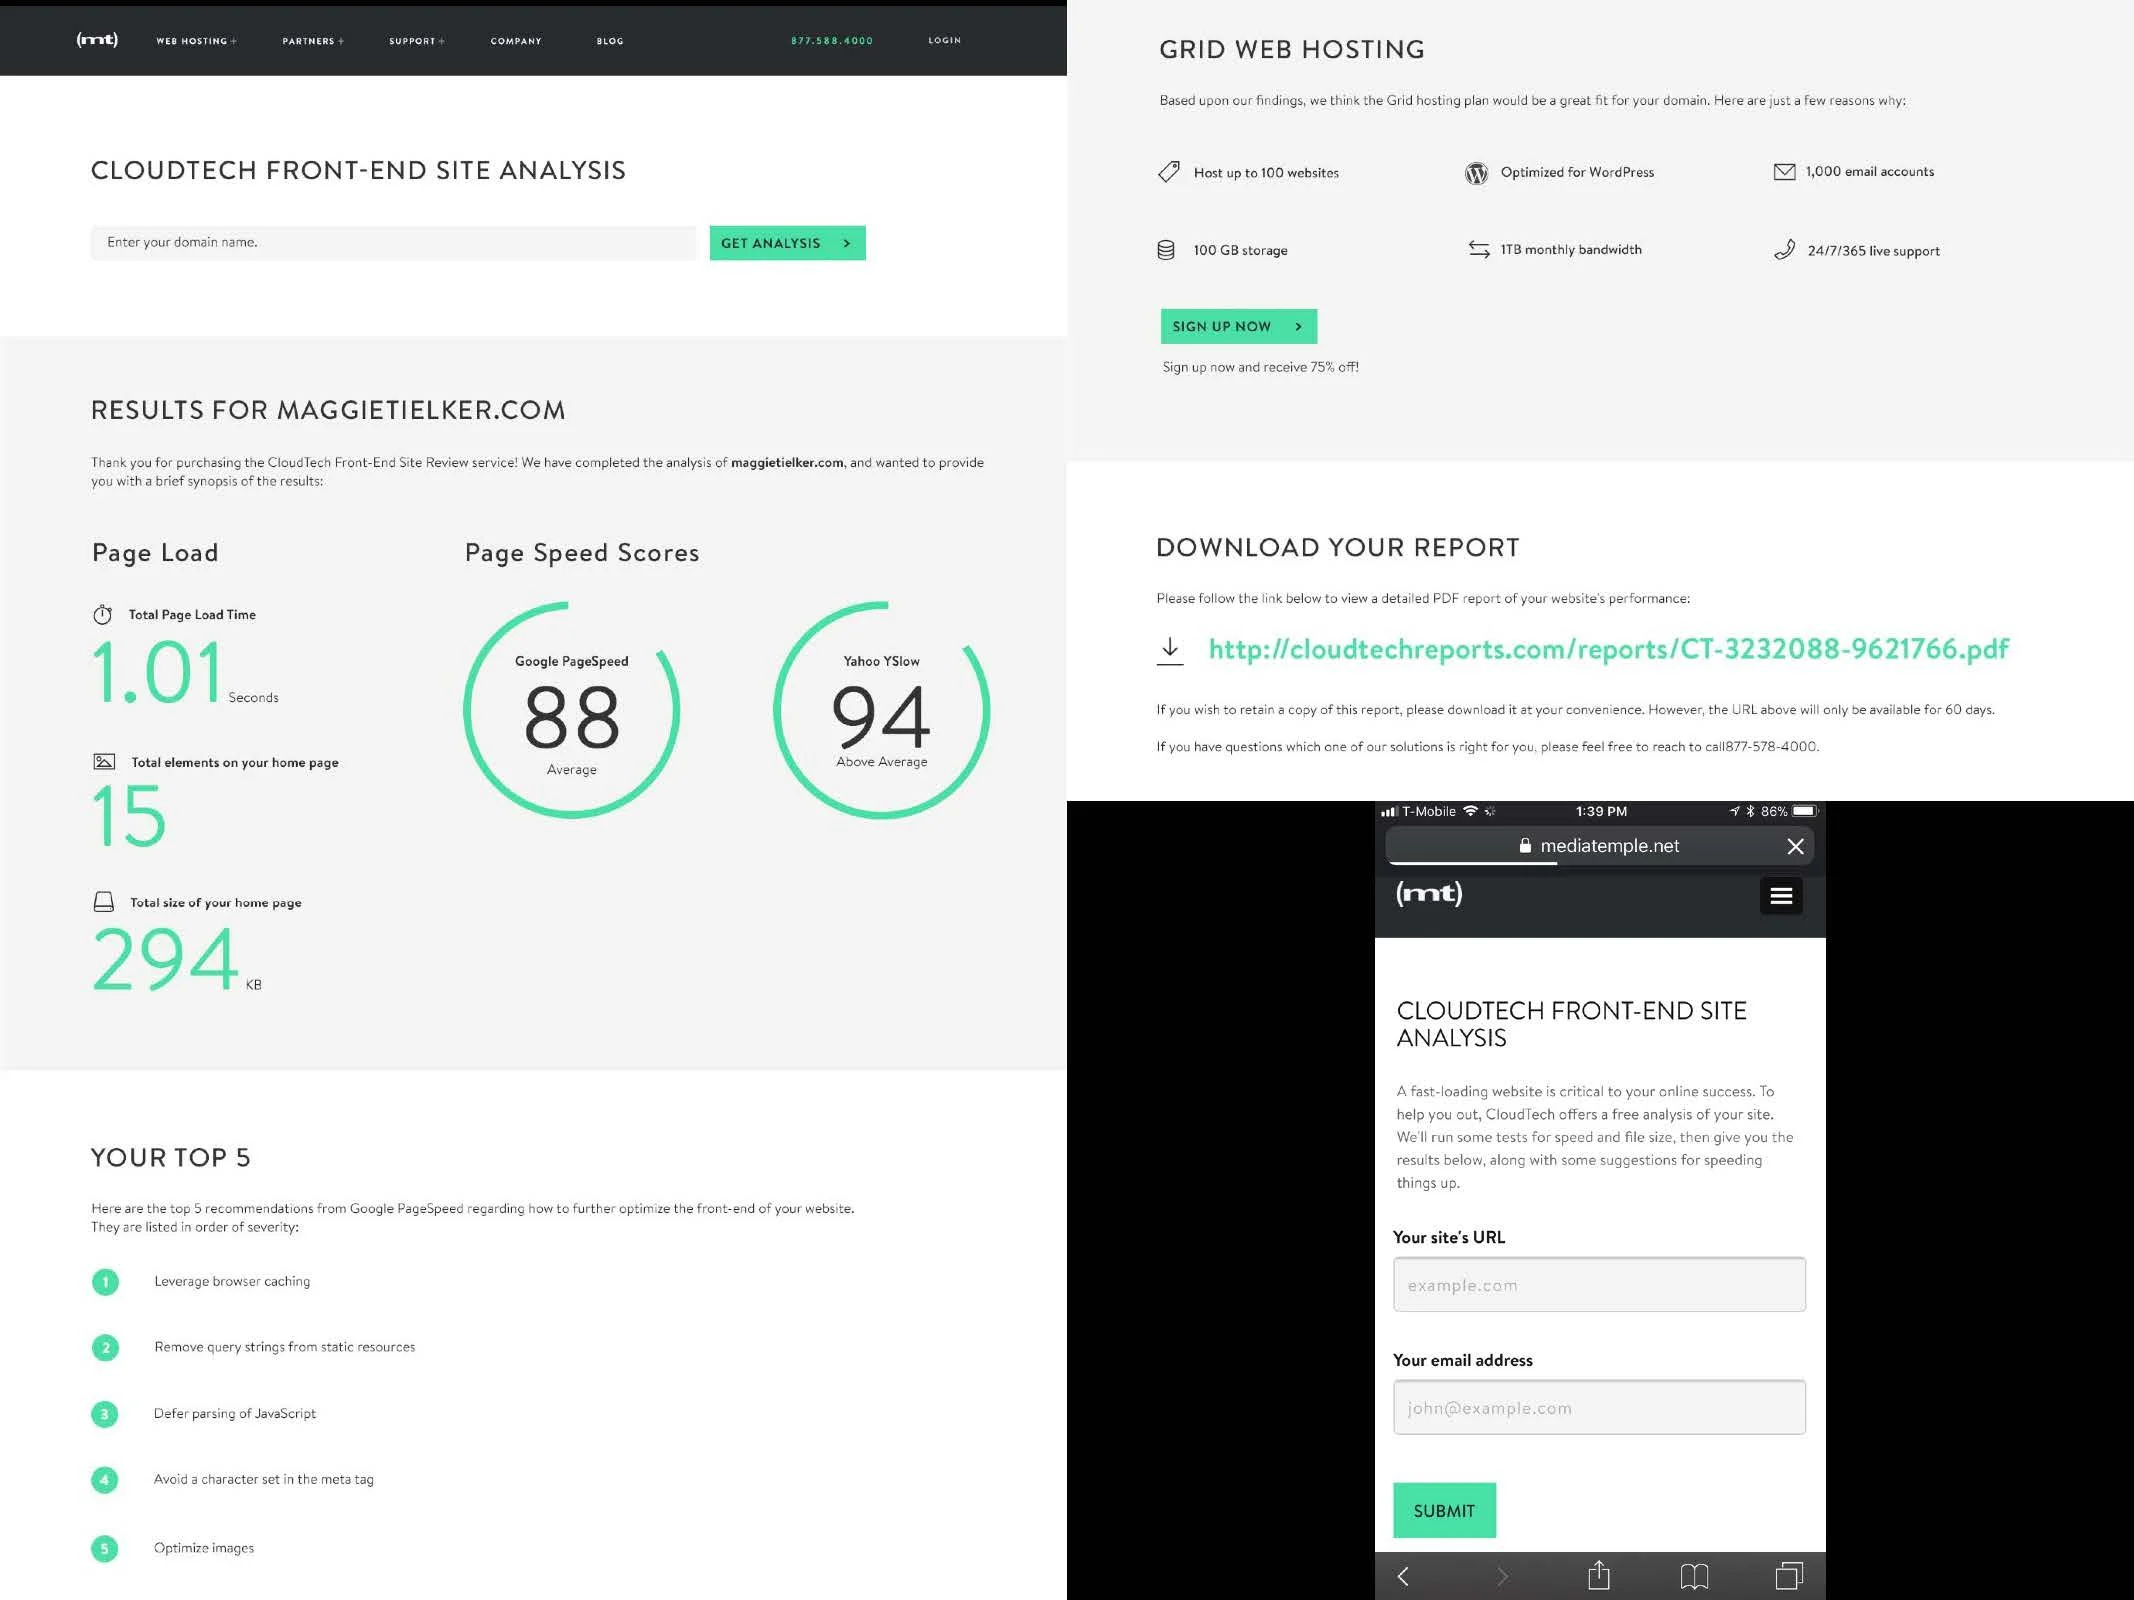
Task: Tap the Submit button on mobile form
Action: (x=1444, y=1511)
